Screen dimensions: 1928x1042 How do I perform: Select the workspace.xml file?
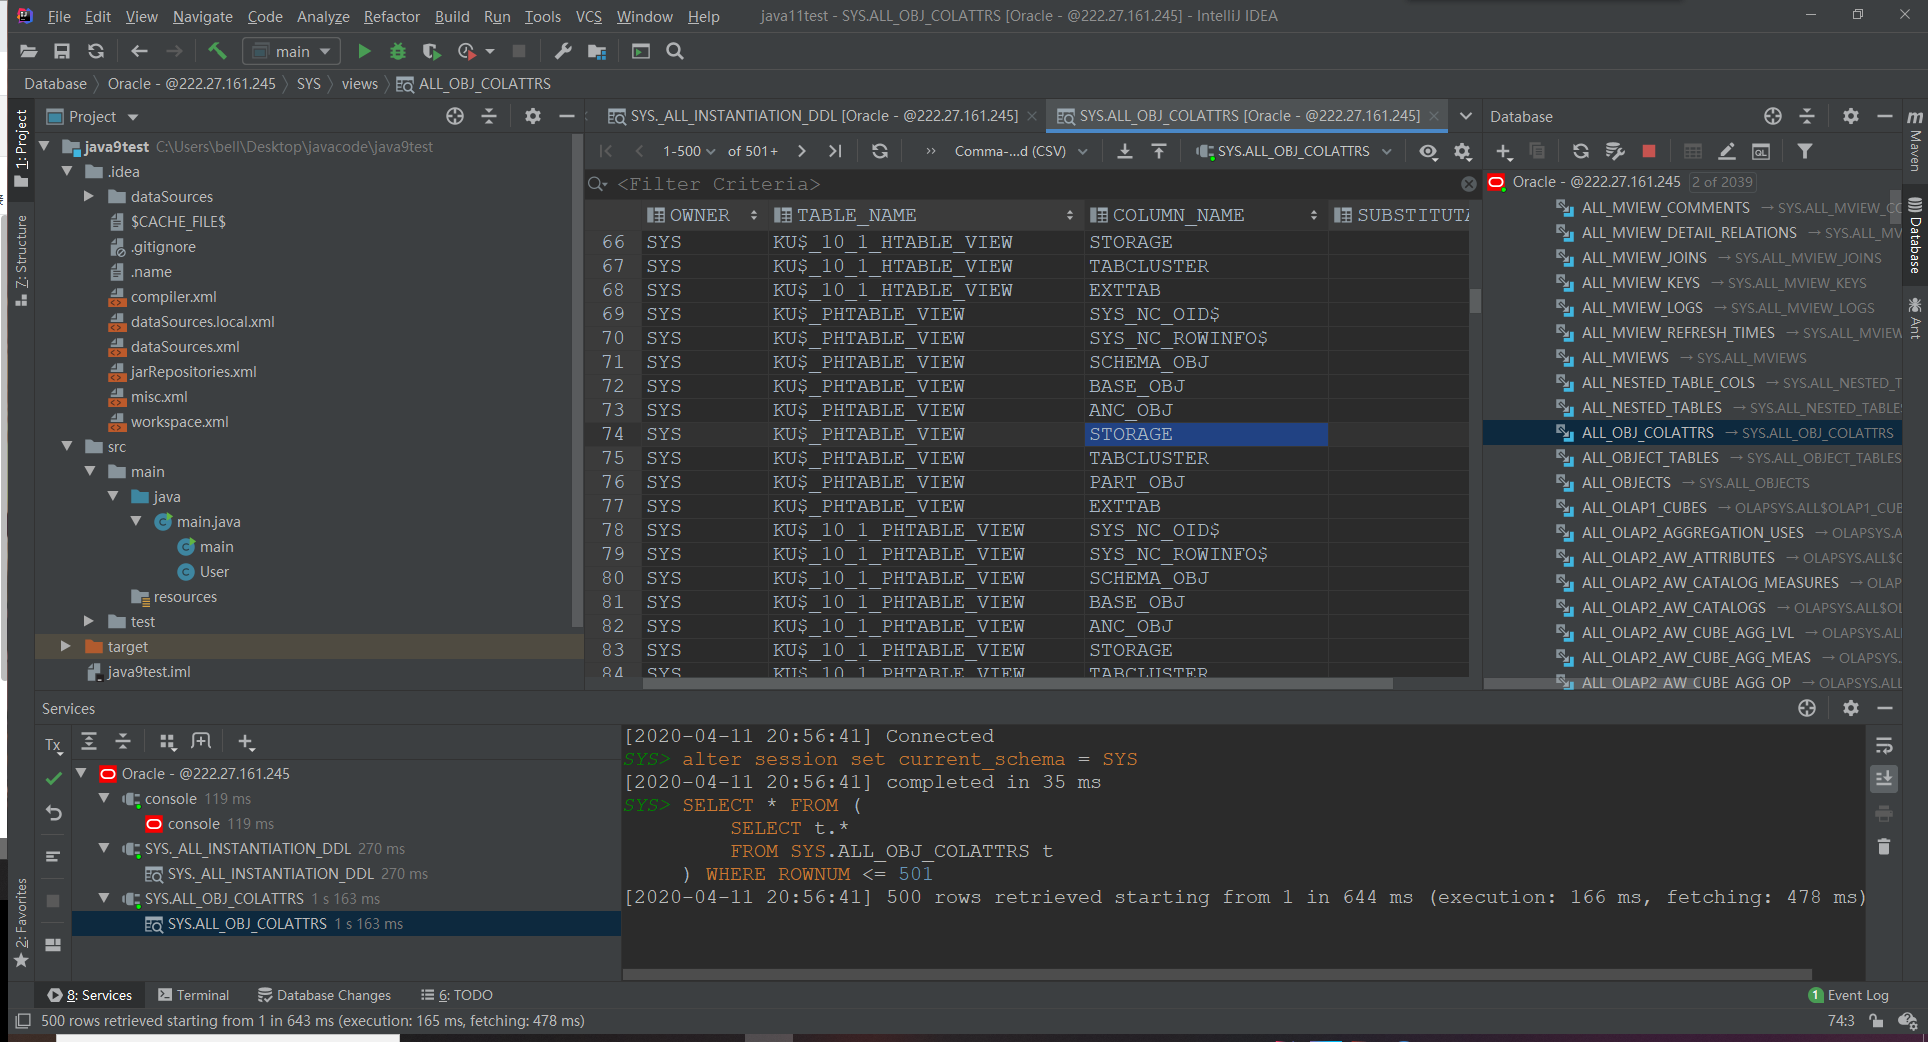click(179, 422)
